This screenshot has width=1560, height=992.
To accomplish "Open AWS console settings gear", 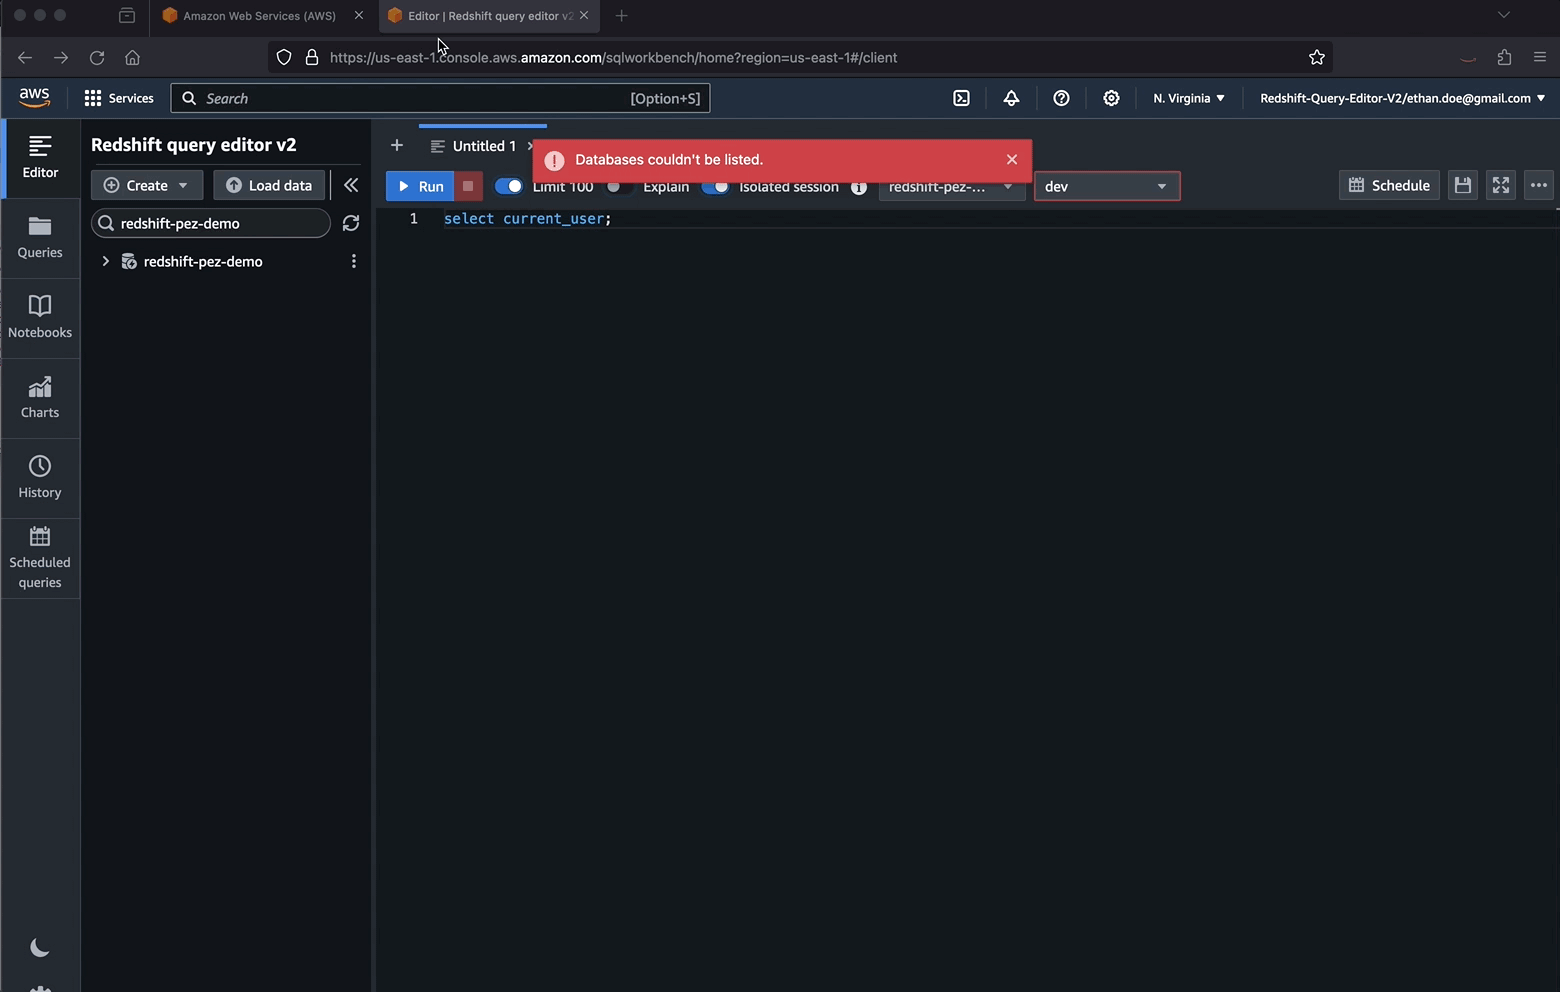I will click(1111, 98).
